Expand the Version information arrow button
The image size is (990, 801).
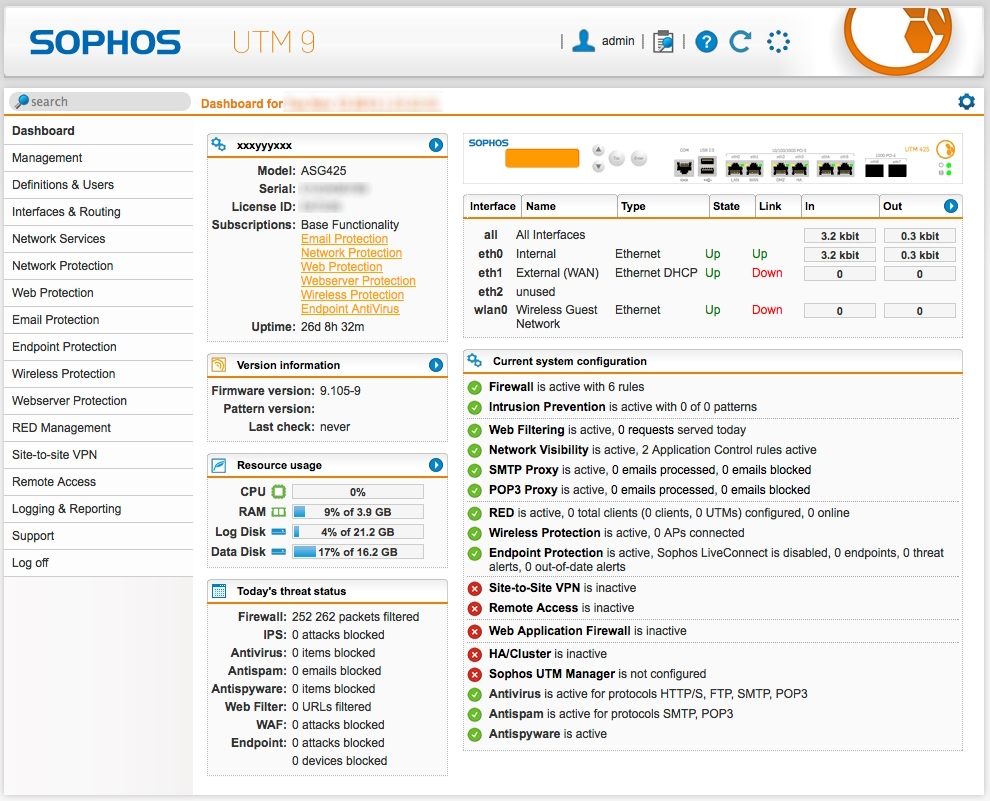[436, 365]
